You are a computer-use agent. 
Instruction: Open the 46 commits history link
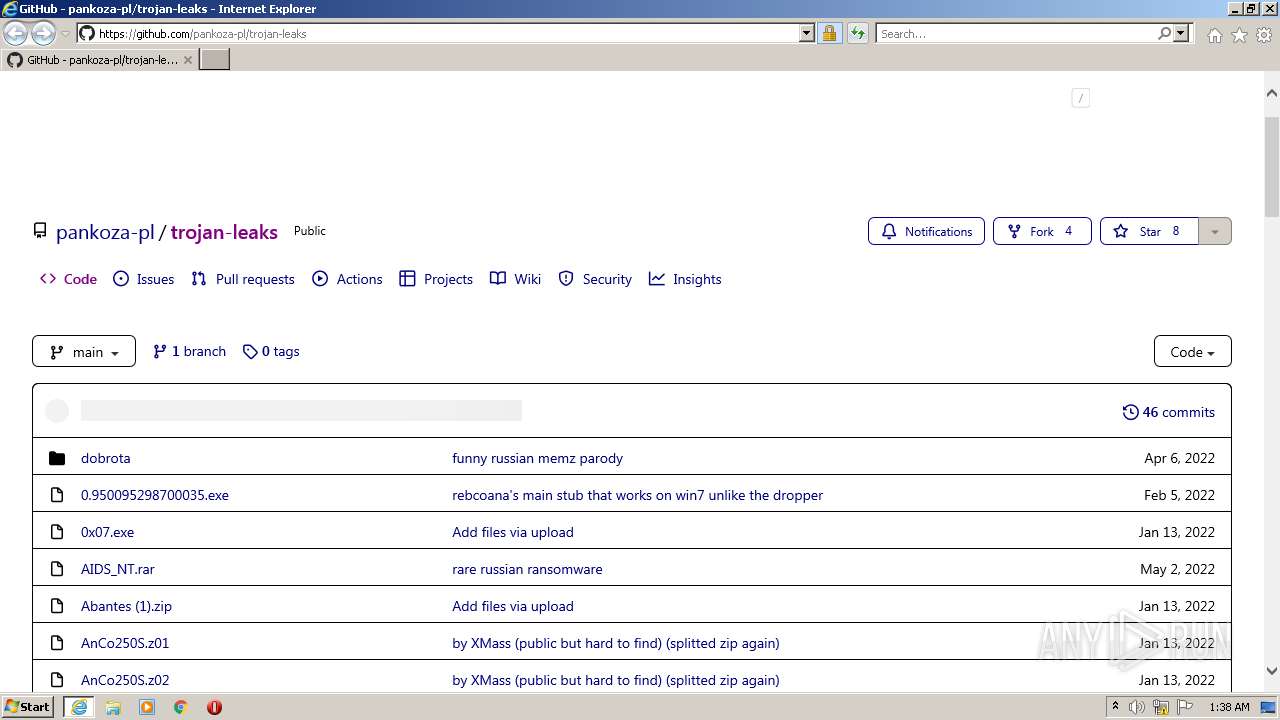click(x=1168, y=412)
